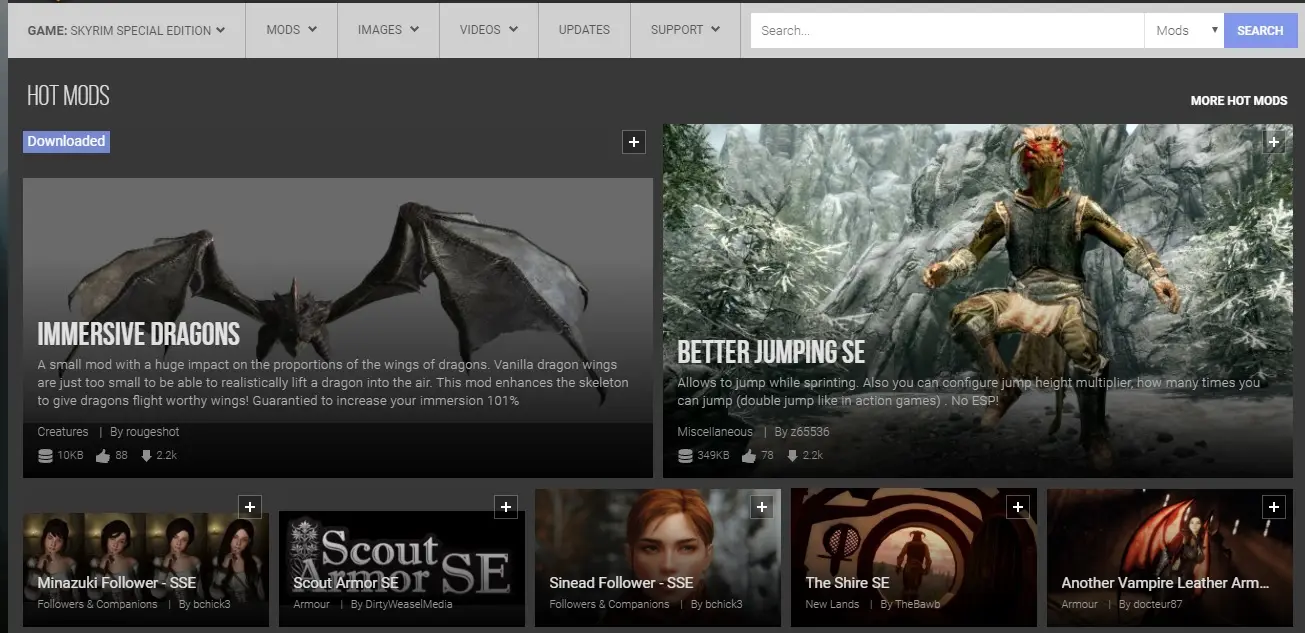Click the Immersive Dragons description paragraph
Viewport: 1305px width, 633px height.
pos(334,382)
